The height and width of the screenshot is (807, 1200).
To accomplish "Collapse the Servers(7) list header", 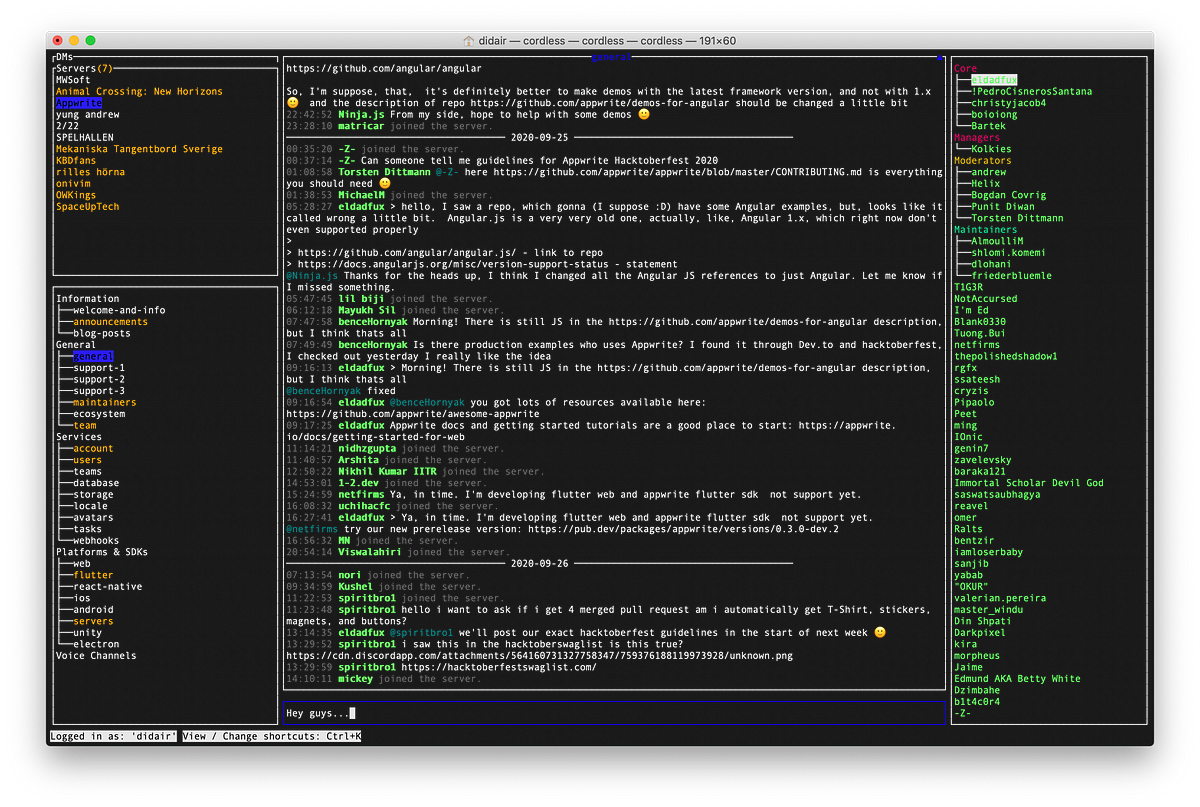I will click(84, 68).
